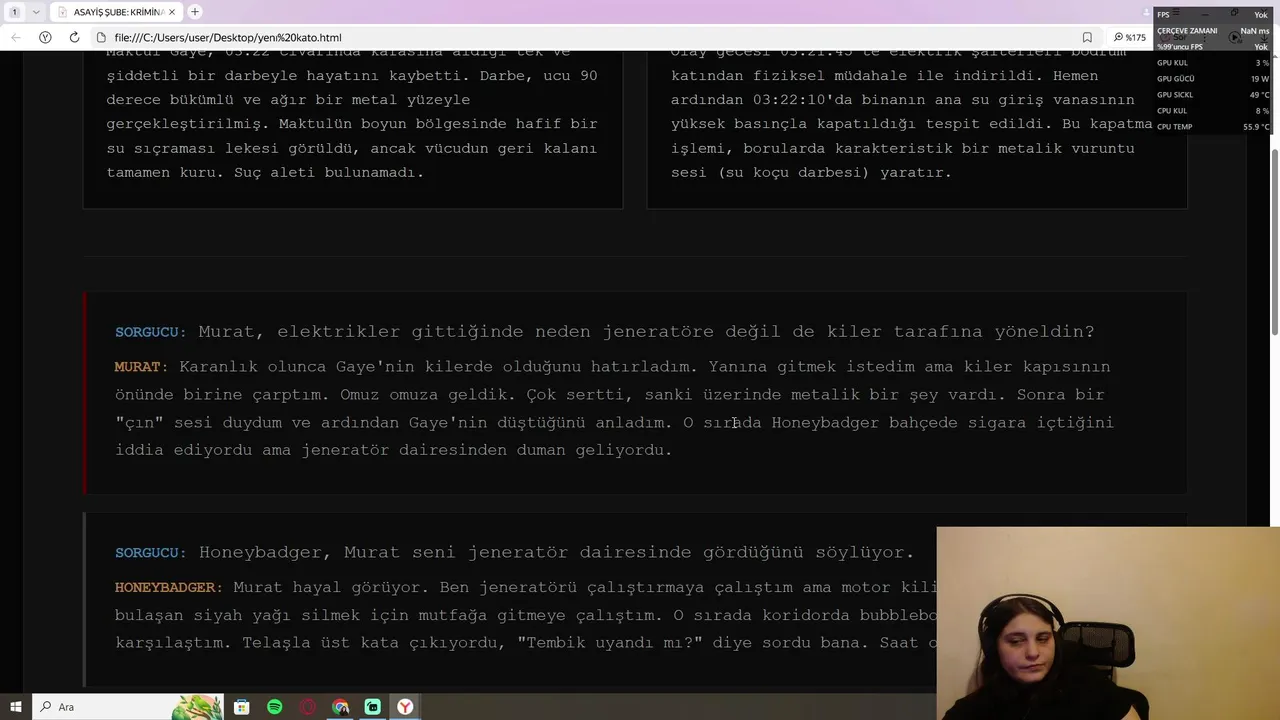
Task: Click the GPU GÜCÜ 19 W row
Action: [x=1213, y=79]
